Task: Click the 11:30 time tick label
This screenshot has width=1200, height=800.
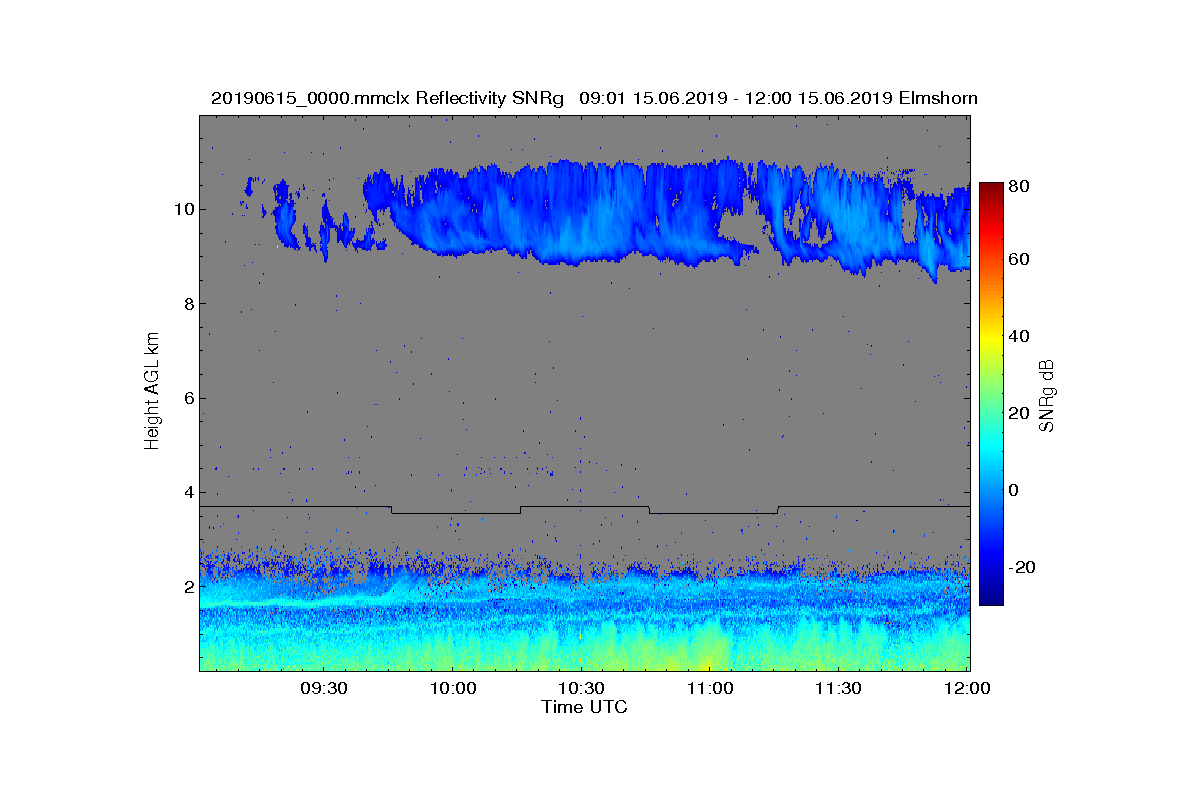Action: [839, 688]
